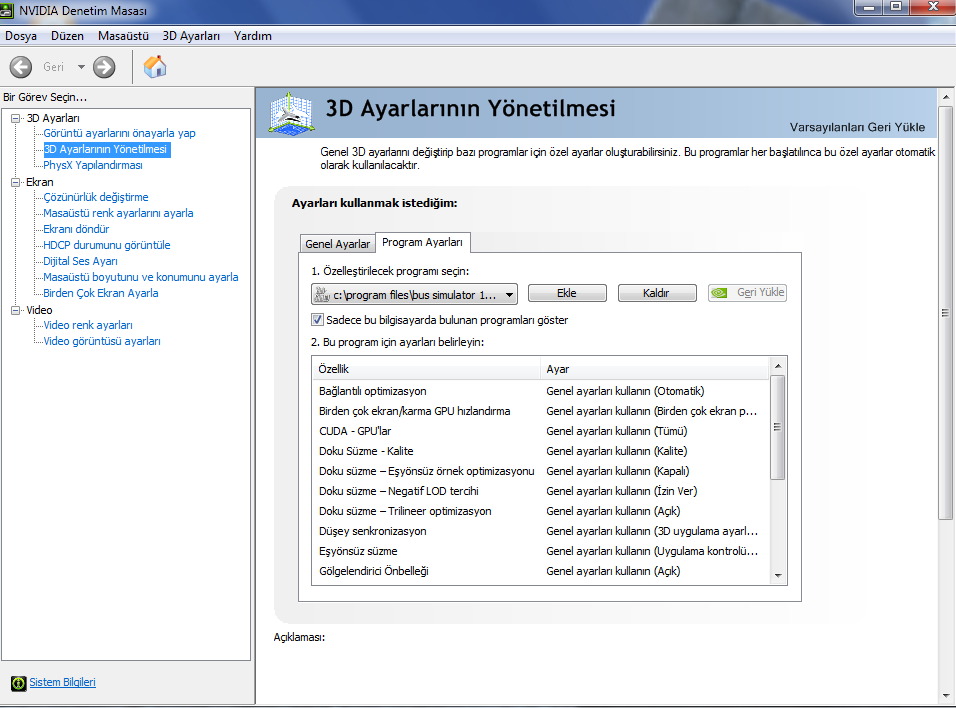956x708 pixels.
Task: Select Doku süzme Trilineer optimizasyon row
Action: click(x=541, y=511)
